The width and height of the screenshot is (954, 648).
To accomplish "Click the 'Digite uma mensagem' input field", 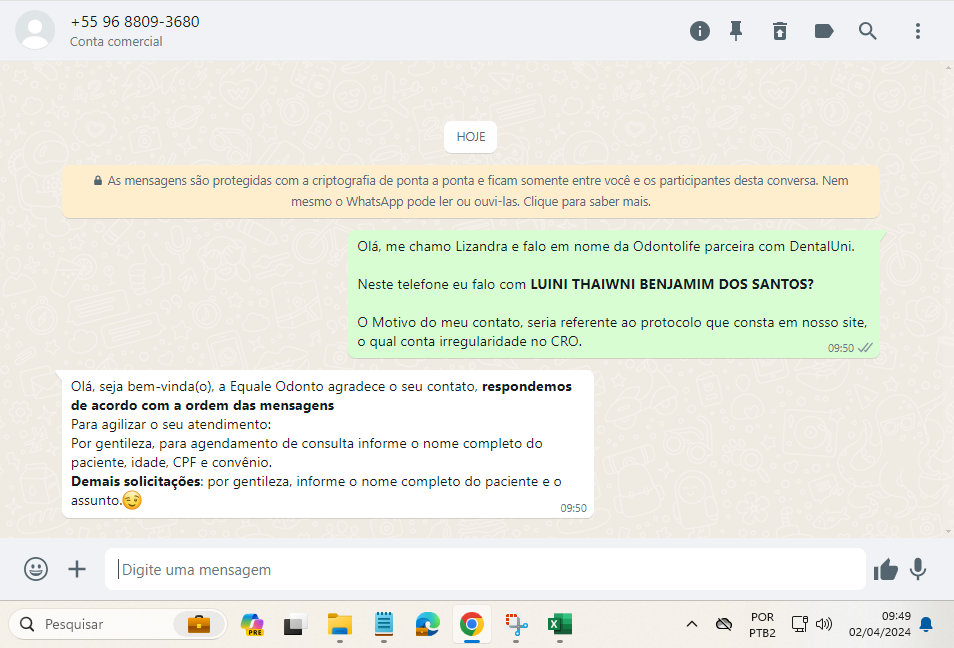I will pos(485,569).
